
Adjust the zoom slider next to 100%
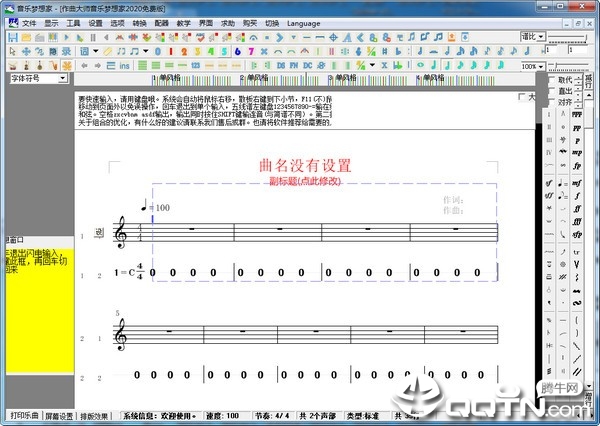[567, 67]
